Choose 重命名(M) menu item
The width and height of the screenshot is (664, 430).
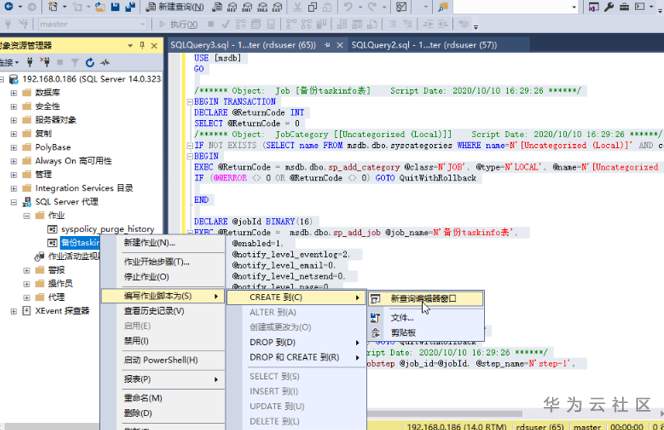pyautogui.click(x=163, y=398)
